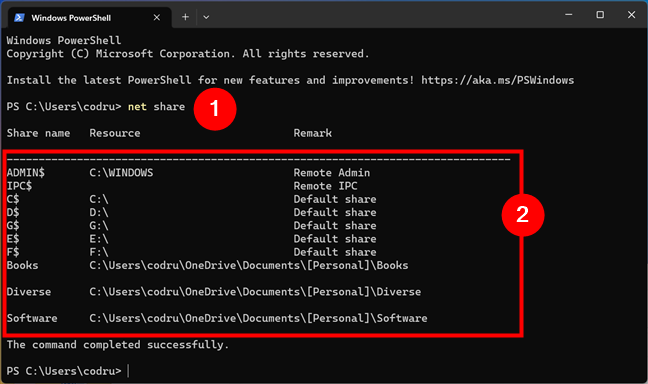This screenshot has height=384, width=648.
Task: Click the Software share name
Action: point(32,318)
